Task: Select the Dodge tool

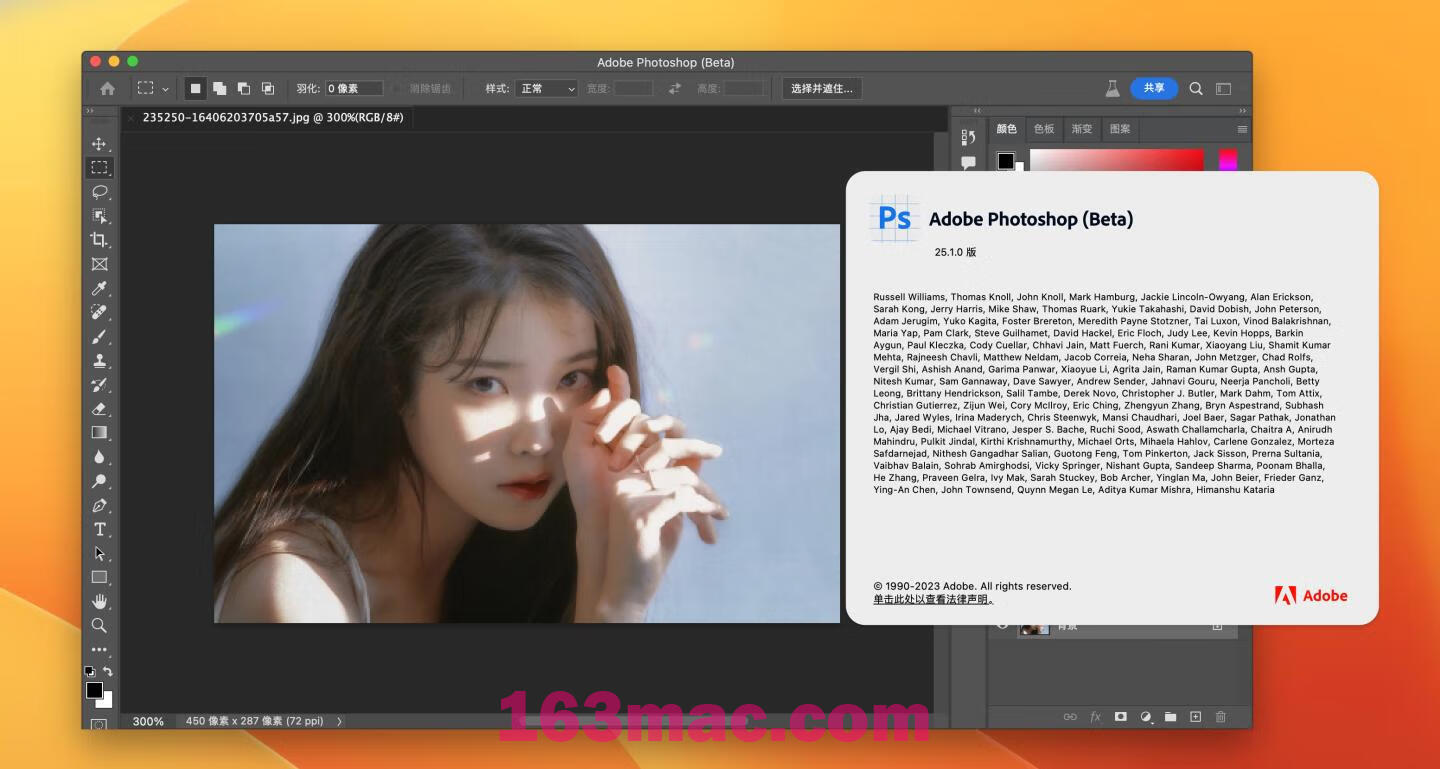Action: pos(99,481)
